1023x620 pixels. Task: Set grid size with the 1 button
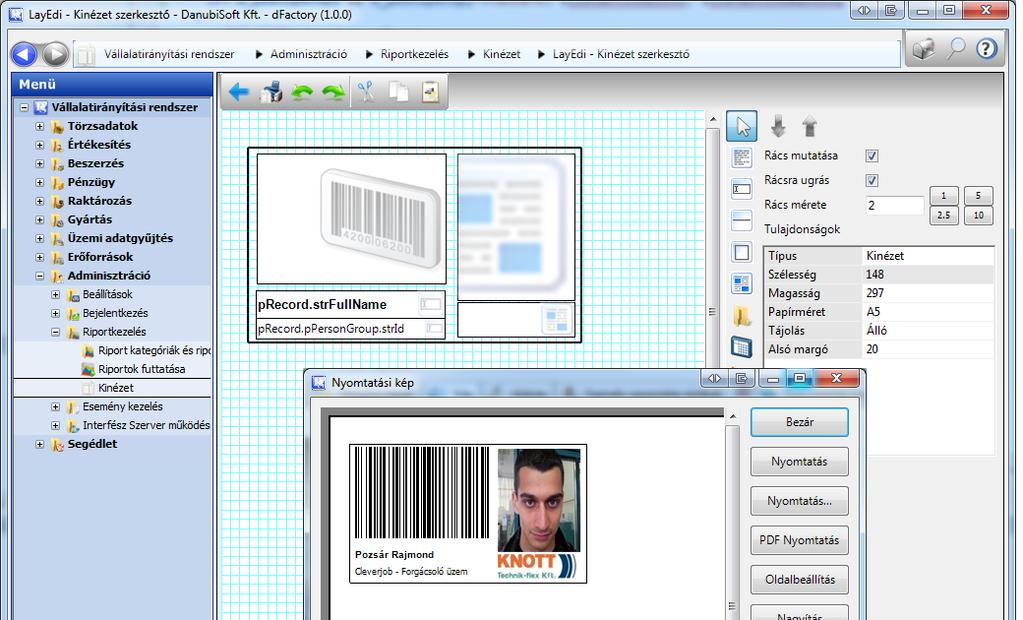coord(943,196)
